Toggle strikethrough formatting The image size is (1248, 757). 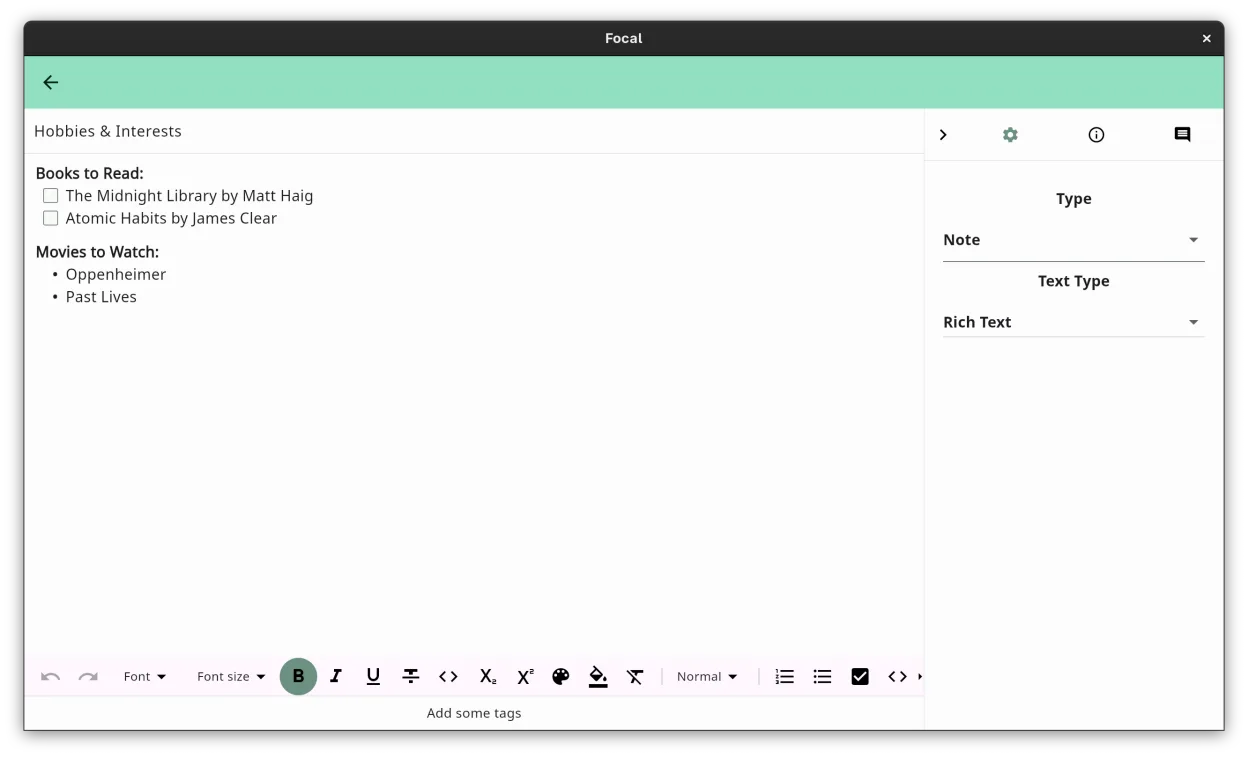tap(411, 677)
